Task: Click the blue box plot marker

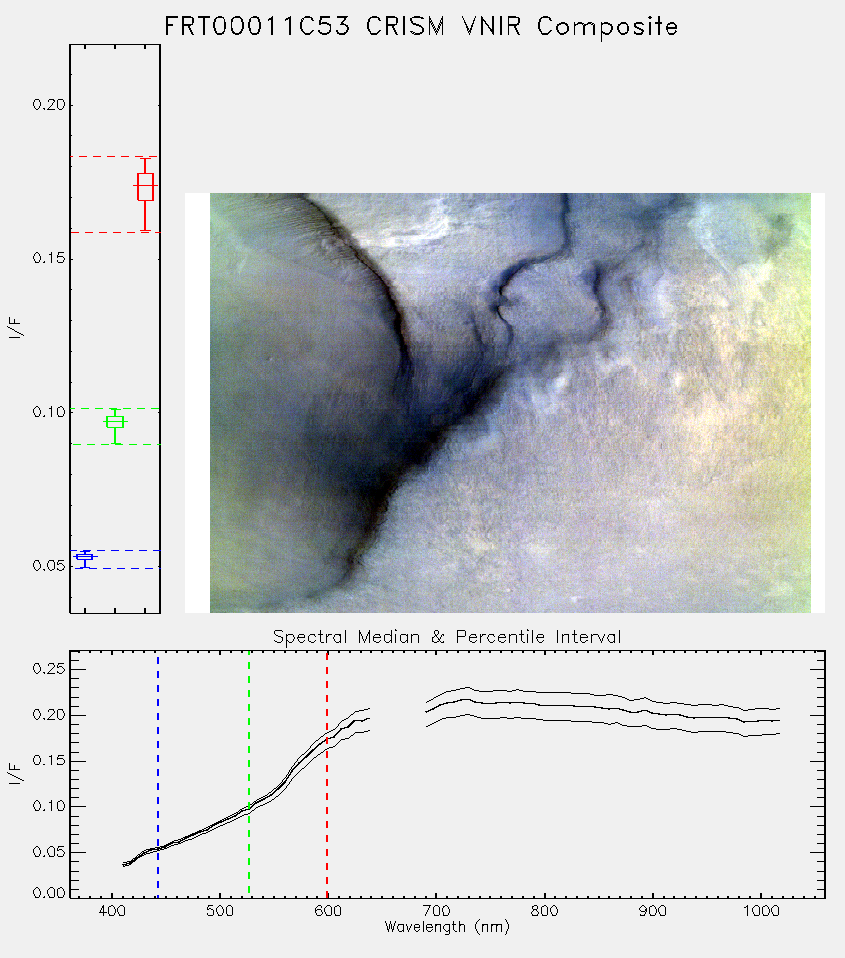Action: [85, 559]
